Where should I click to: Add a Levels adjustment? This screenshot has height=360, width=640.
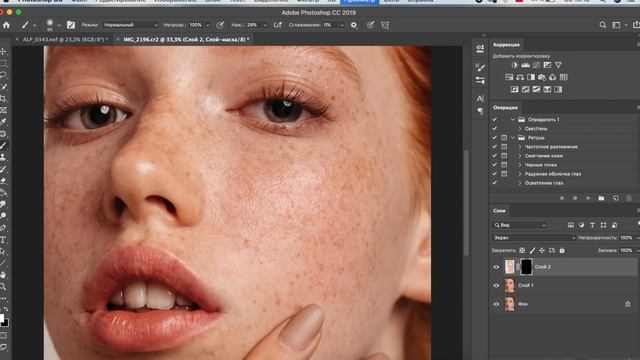(x=525, y=65)
